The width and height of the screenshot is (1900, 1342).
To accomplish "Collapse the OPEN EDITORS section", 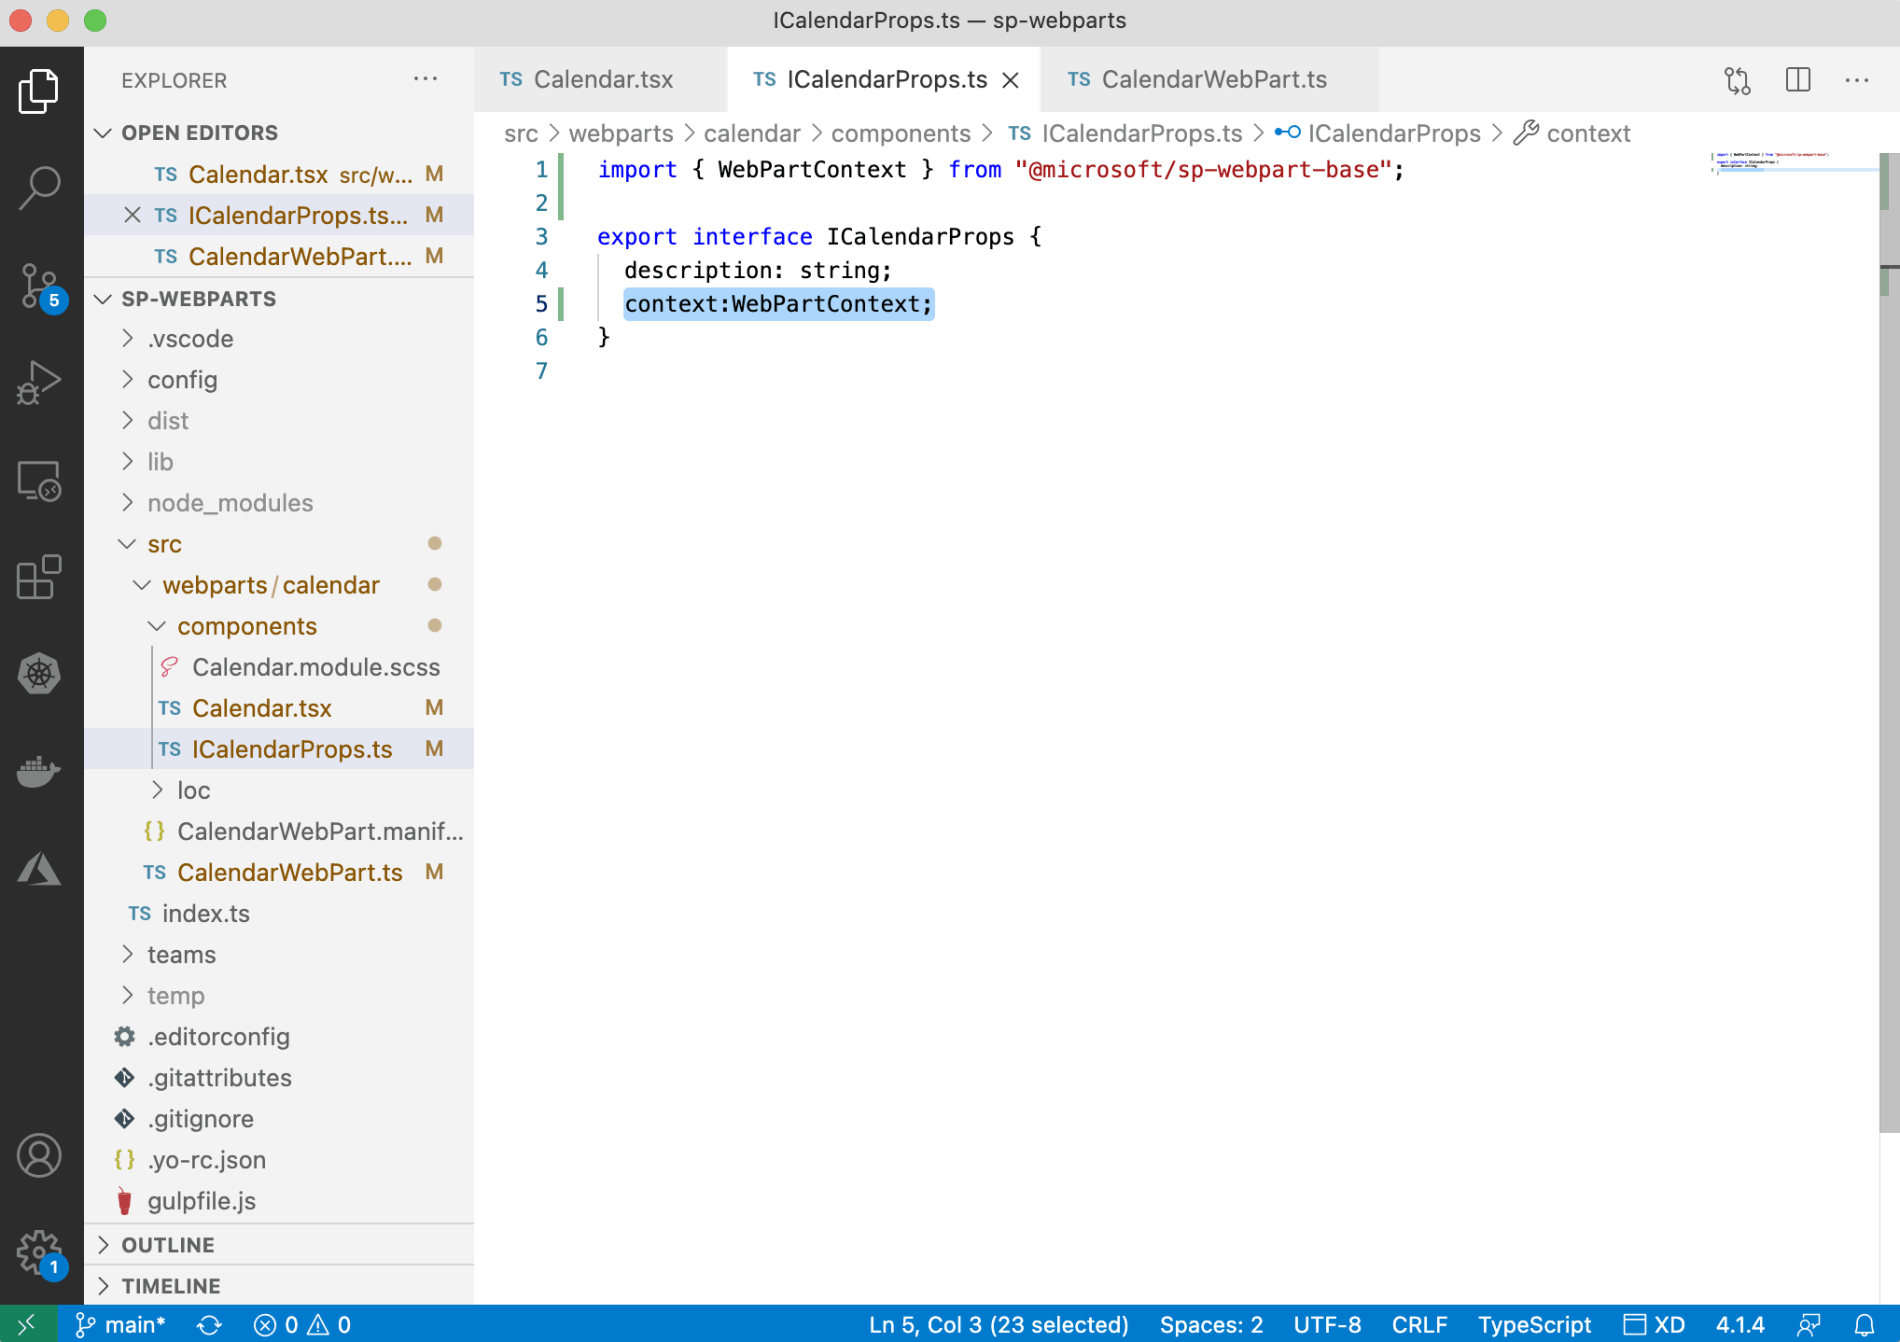I will tap(199, 133).
